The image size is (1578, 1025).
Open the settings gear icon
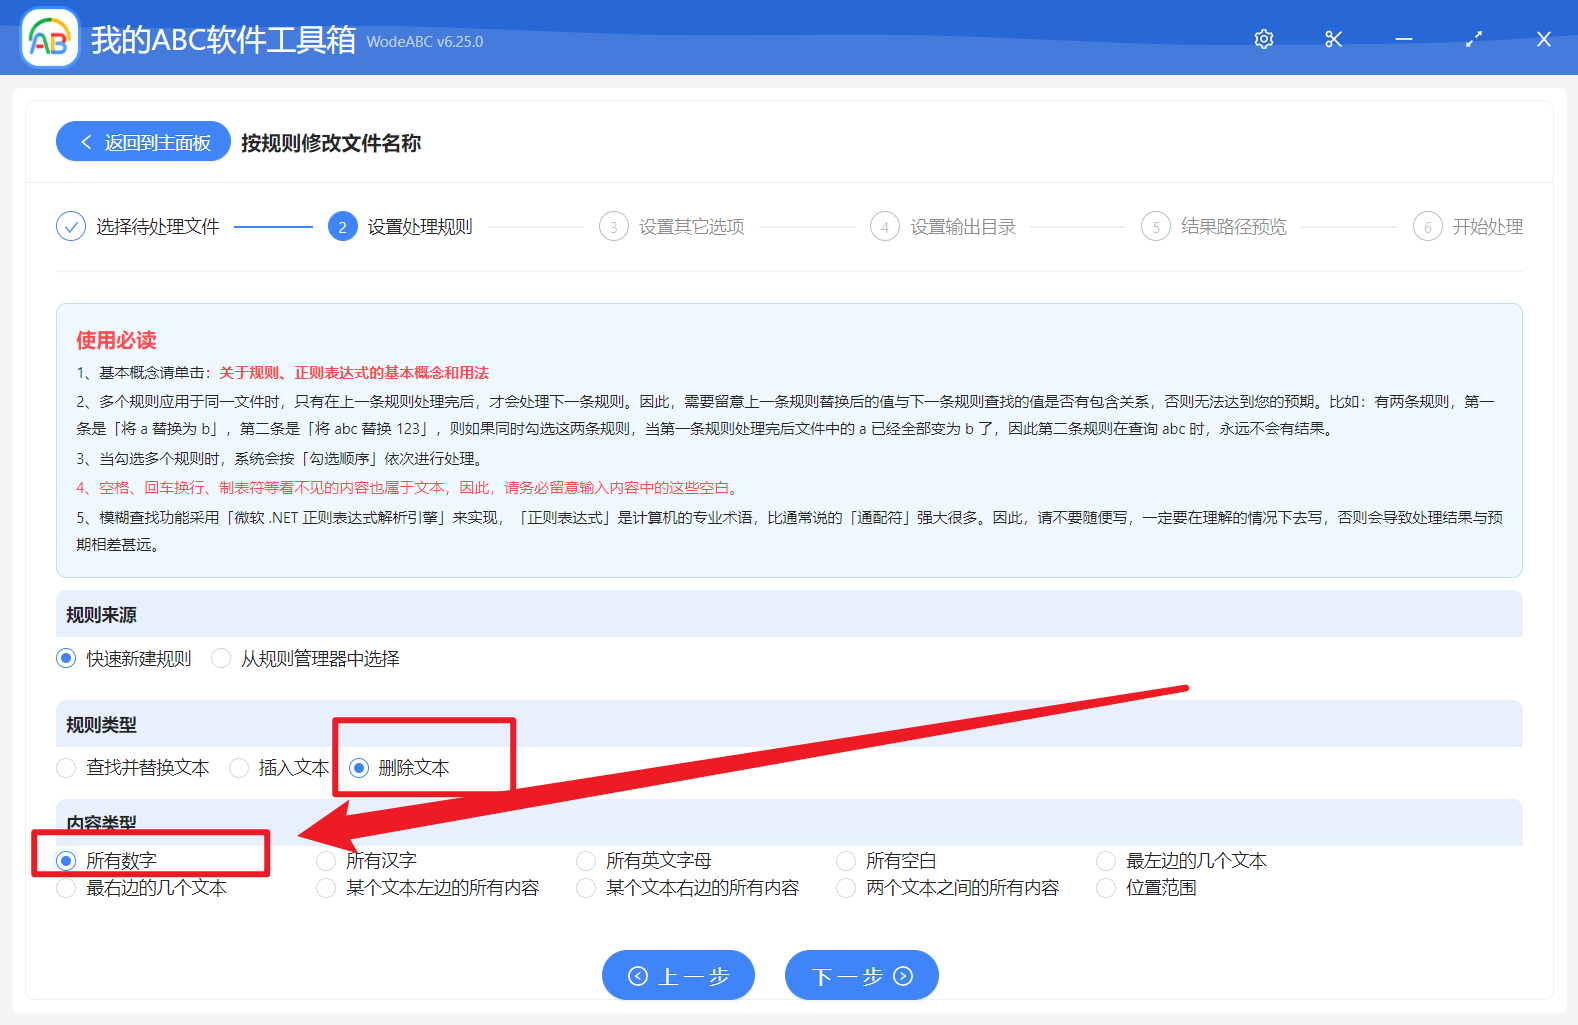coord(1264,39)
